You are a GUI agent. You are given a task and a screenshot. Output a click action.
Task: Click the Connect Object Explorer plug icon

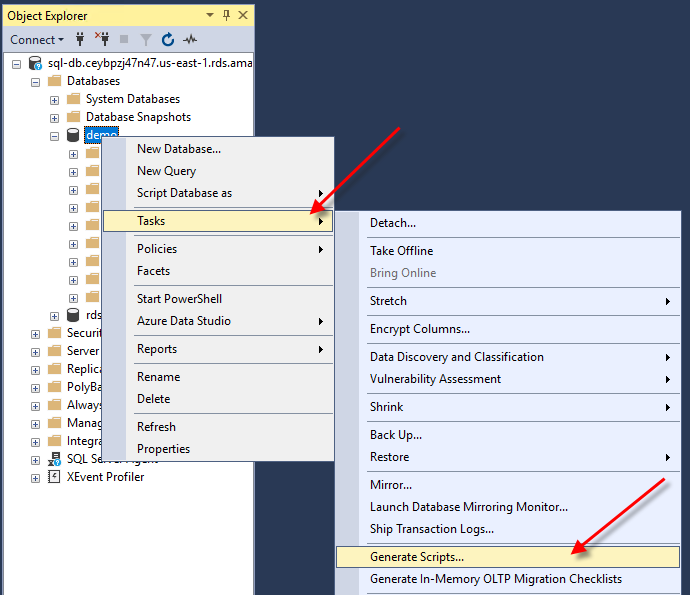pos(80,40)
